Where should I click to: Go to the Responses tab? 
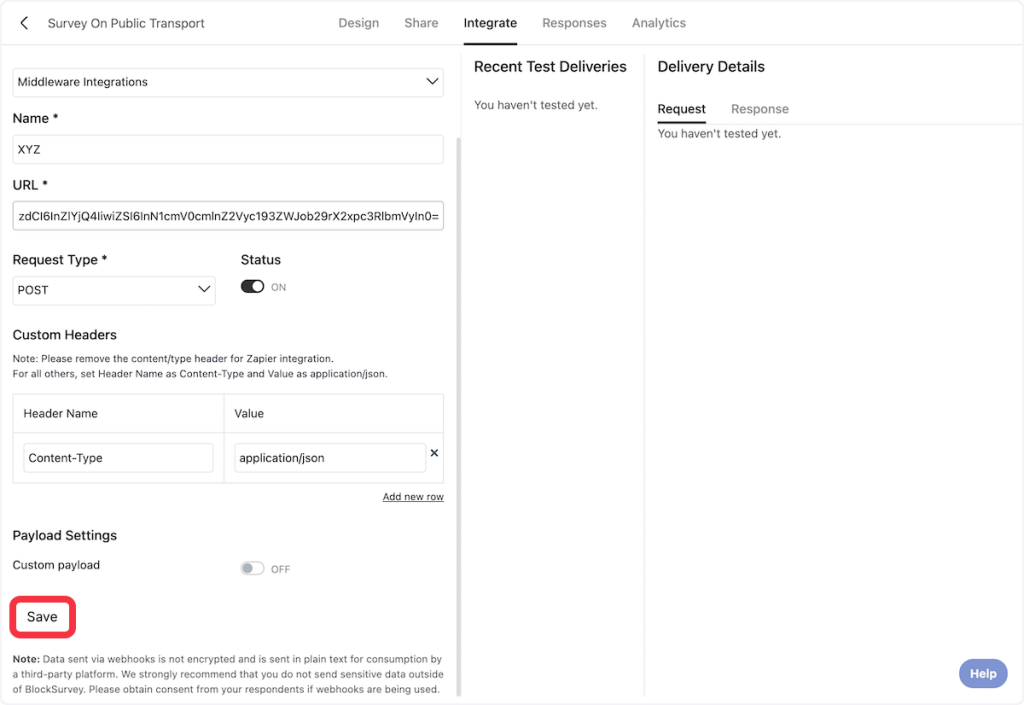pyautogui.click(x=574, y=23)
